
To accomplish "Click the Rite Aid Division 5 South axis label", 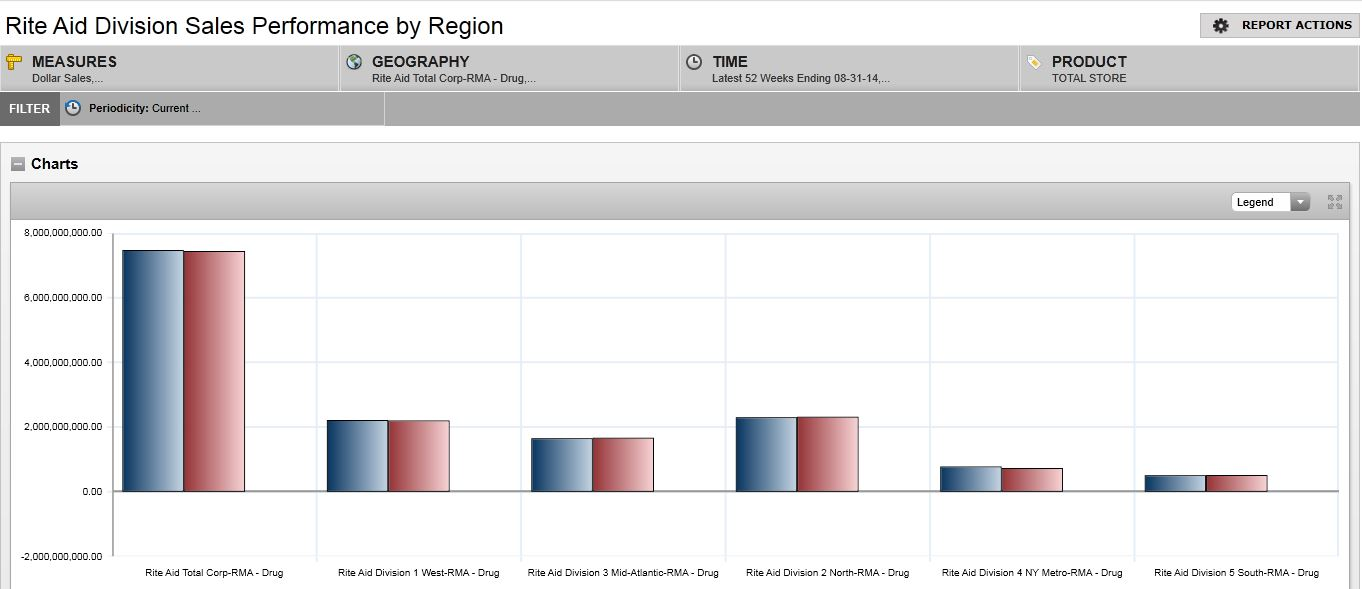I will click(1236, 573).
